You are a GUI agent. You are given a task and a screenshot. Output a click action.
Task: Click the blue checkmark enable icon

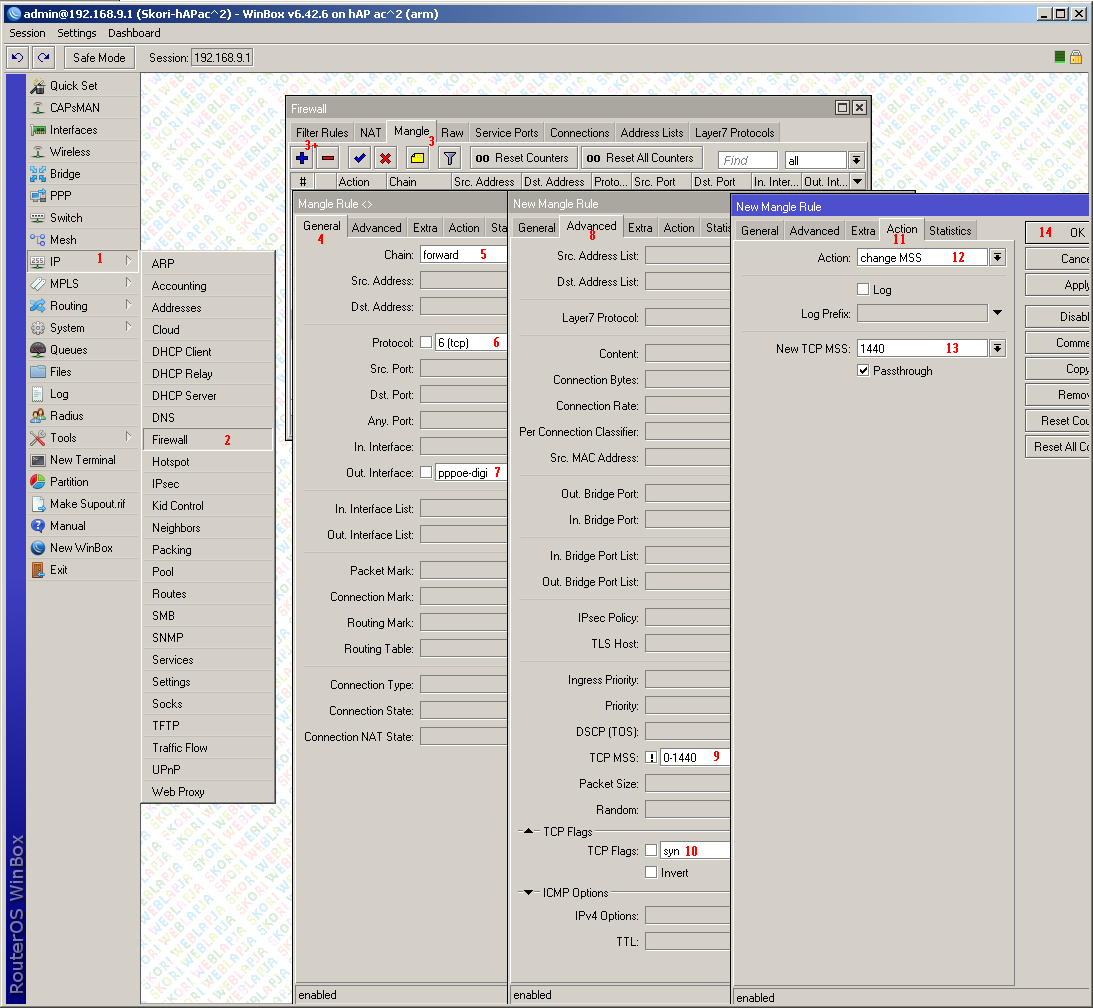(359, 158)
